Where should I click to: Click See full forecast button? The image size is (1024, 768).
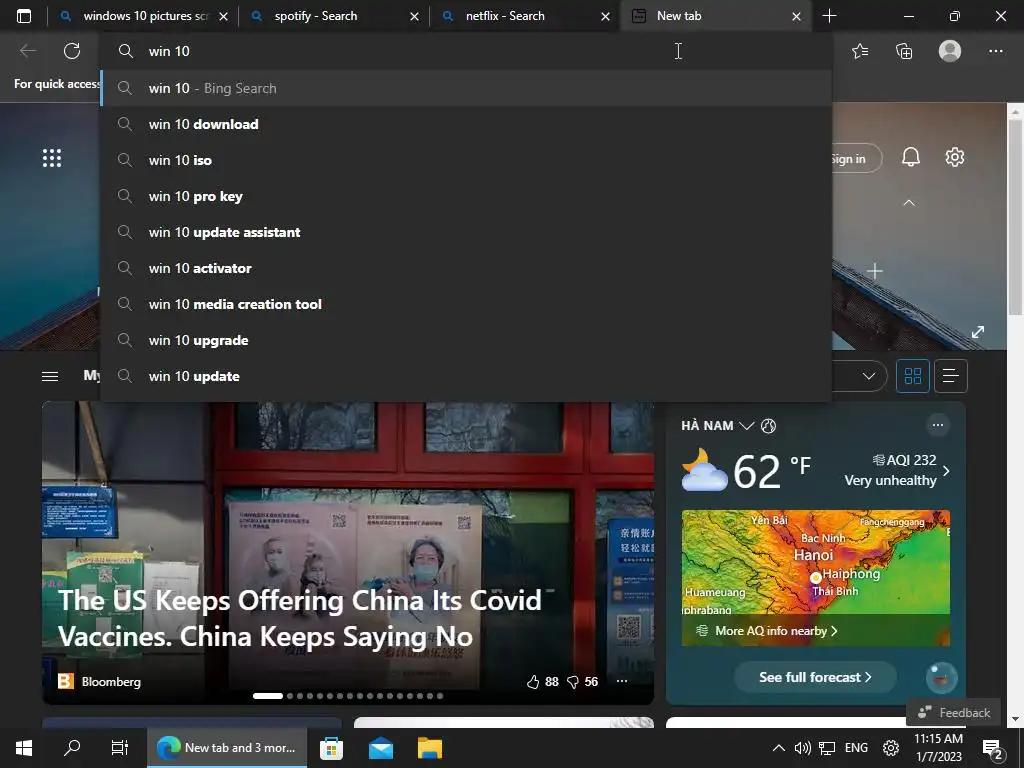(815, 677)
